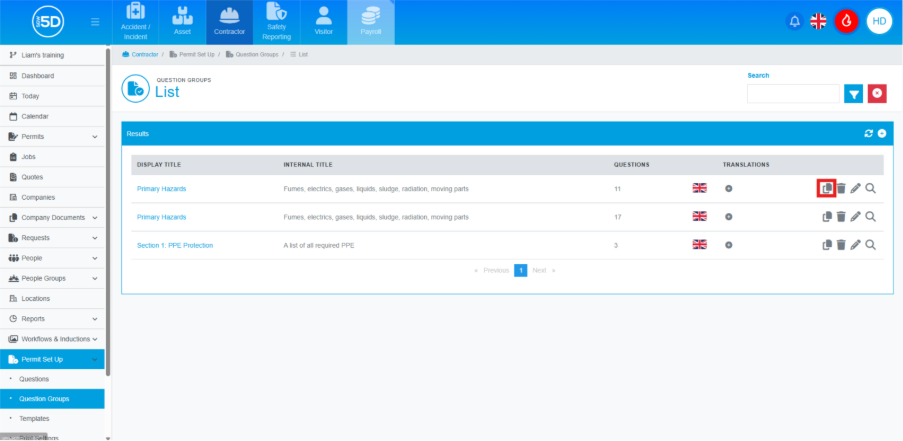Delete the Primary Hazards group with 11 questions
This screenshot has height=441, width=903.
pyautogui.click(x=841, y=188)
